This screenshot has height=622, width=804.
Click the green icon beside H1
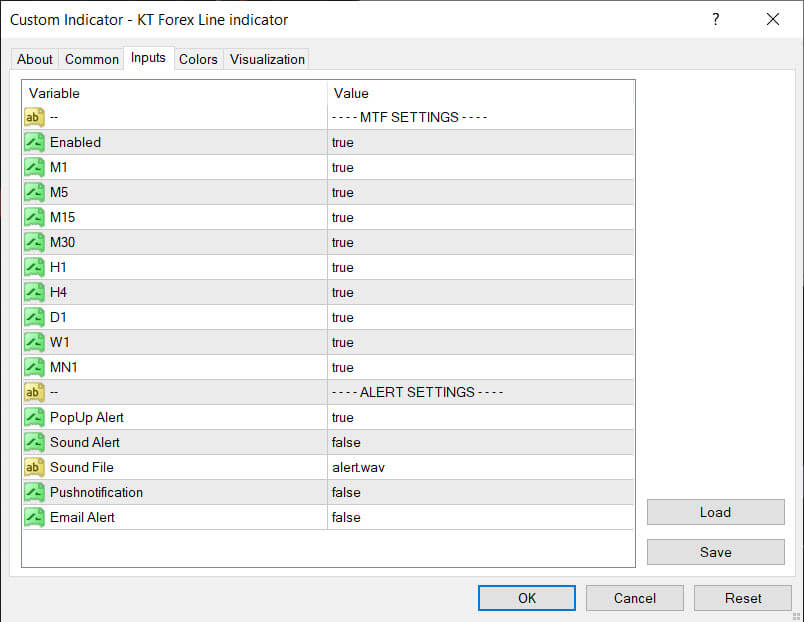34,267
